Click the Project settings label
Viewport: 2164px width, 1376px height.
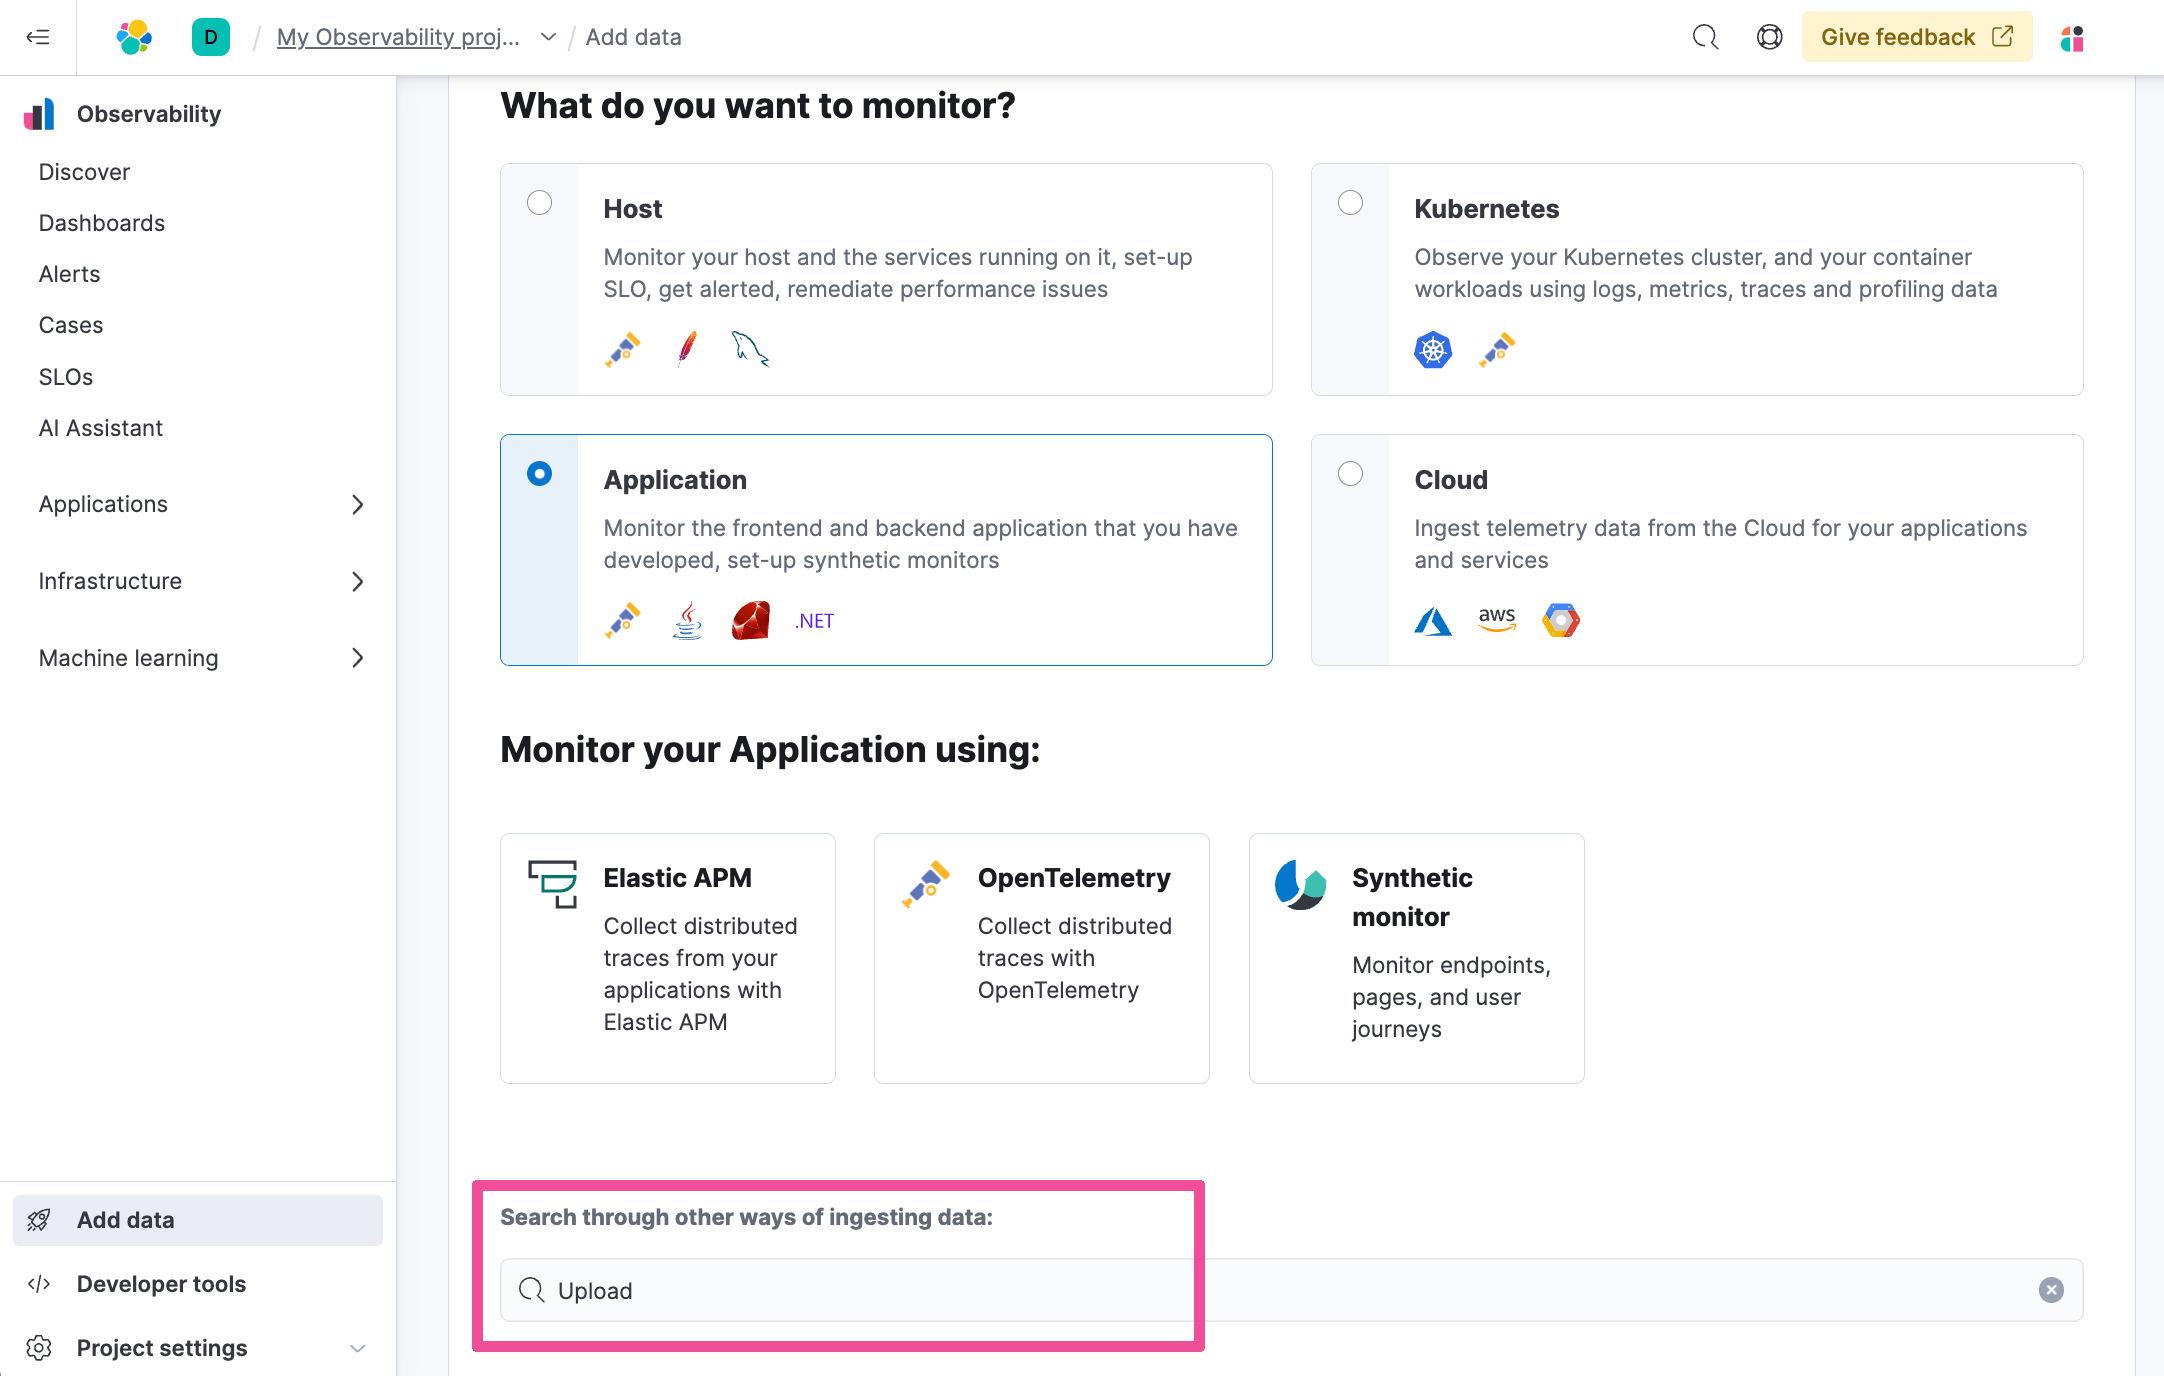pyautogui.click(x=162, y=1348)
